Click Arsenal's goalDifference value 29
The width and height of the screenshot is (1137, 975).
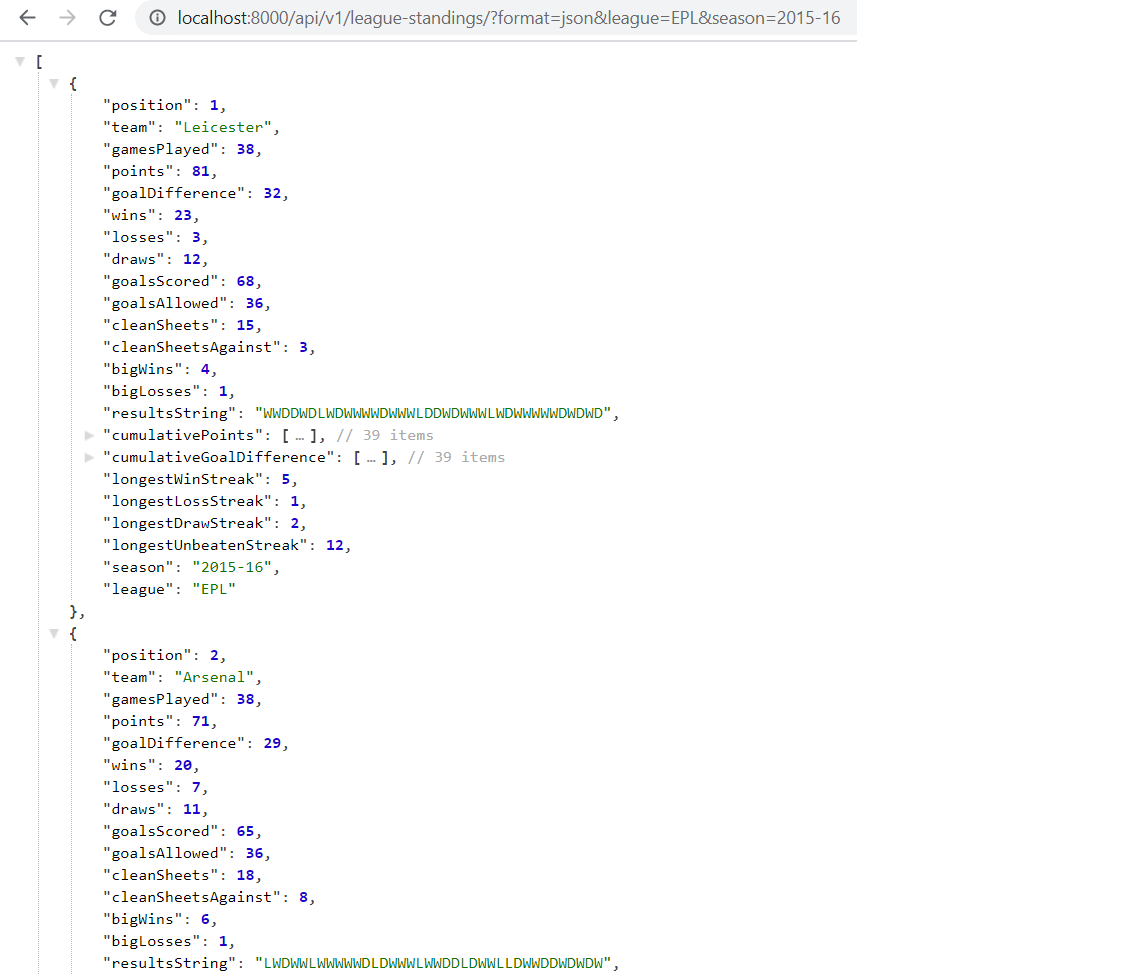(x=272, y=744)
